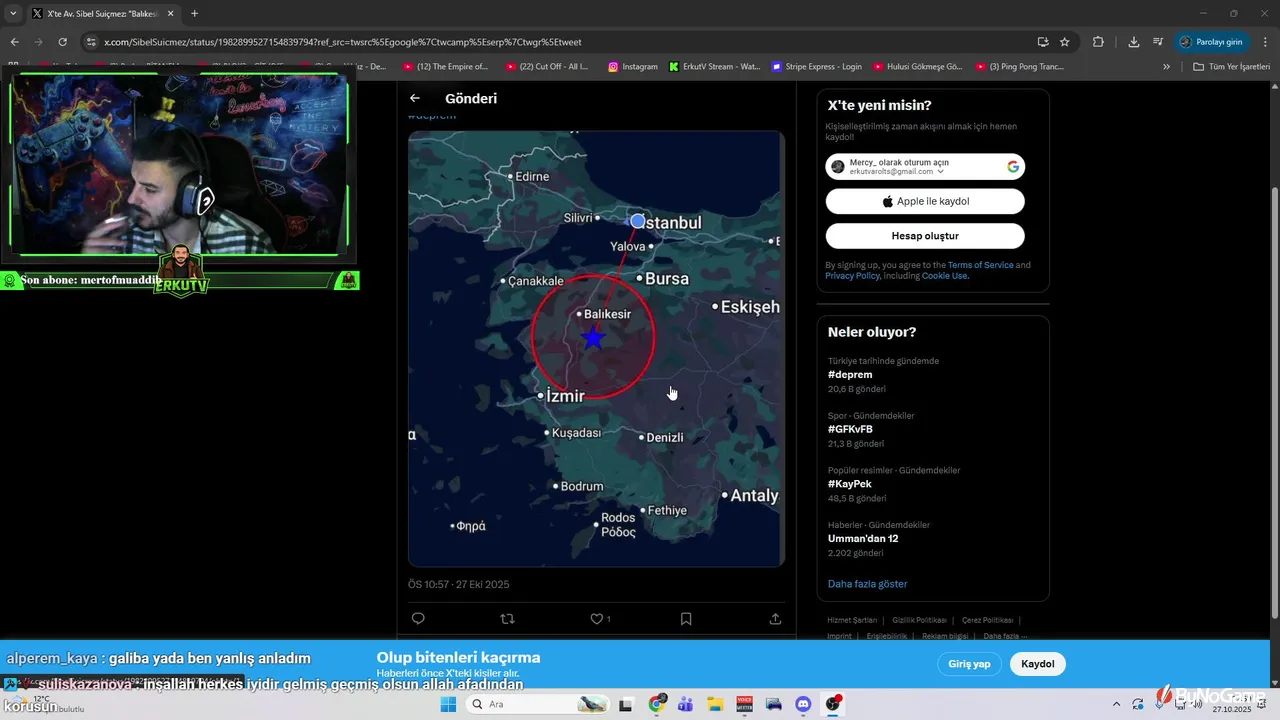The image size is (1280, 720).
Task: Open the Cut Off - All I... bookmark
Action: pos(548,67)
